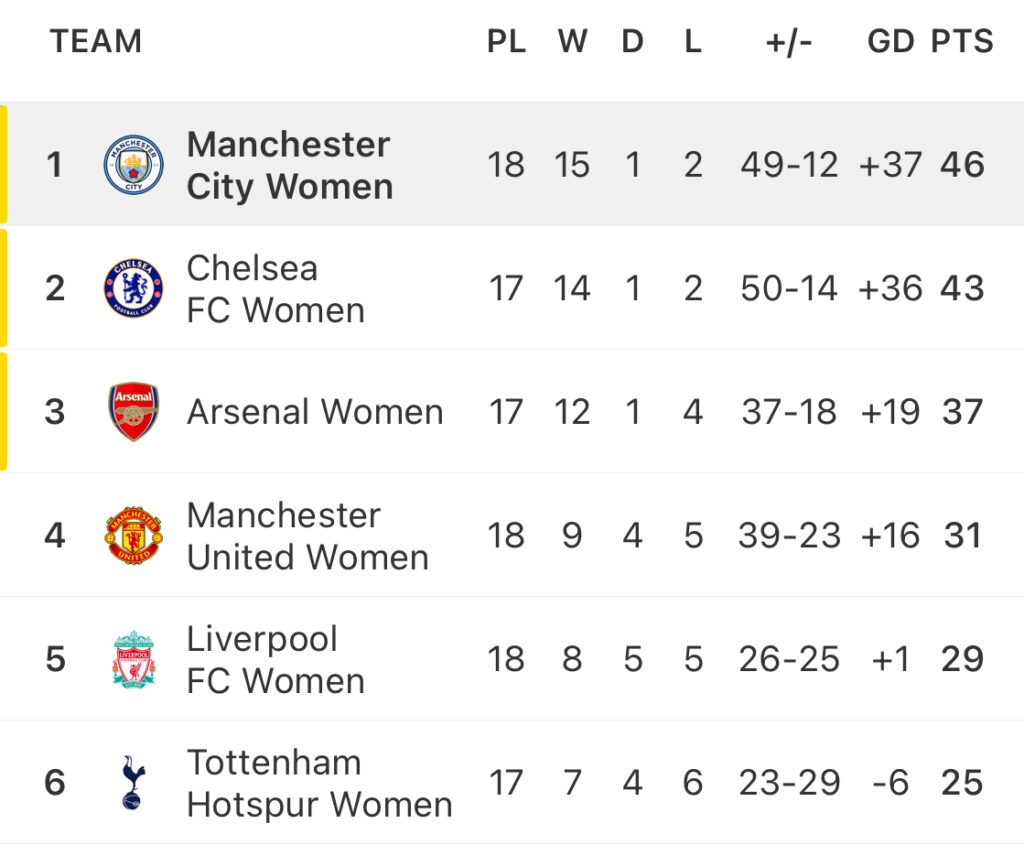Sort table by GD column header
Screen dimensions: 1024x845
pyautogui.click(x=891, y=41)
